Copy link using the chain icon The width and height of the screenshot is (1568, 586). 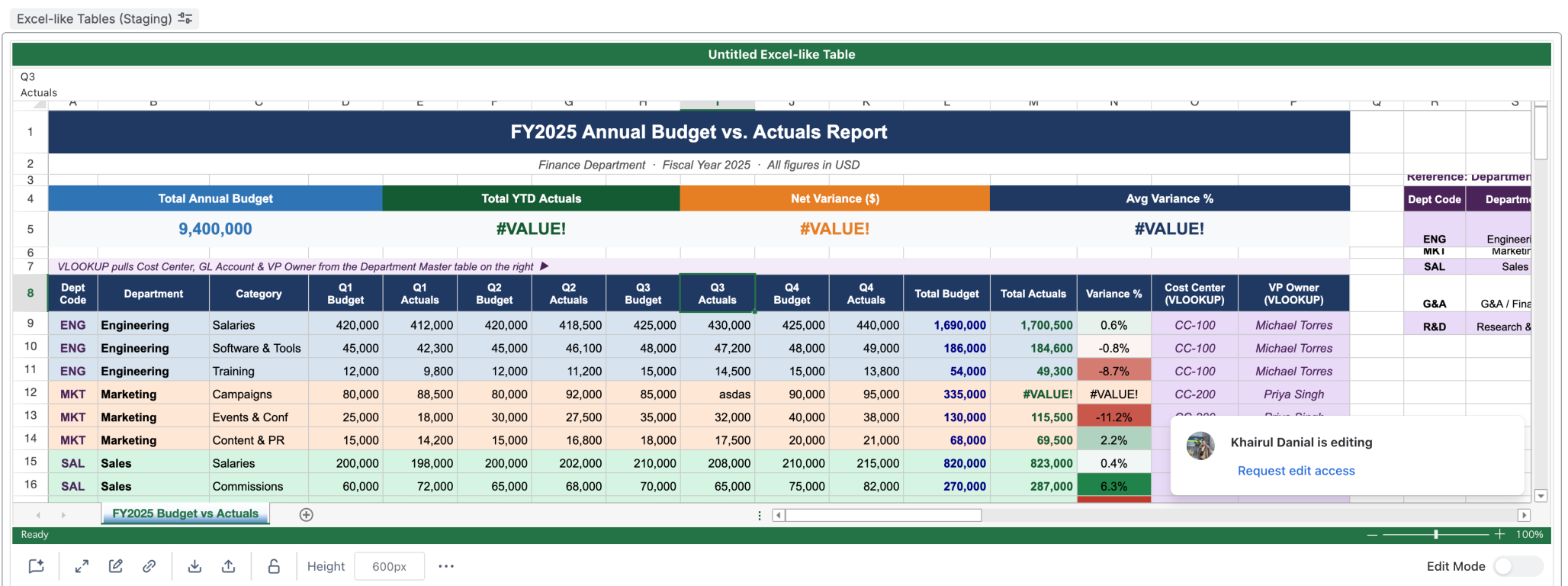[x=149, y=566]
